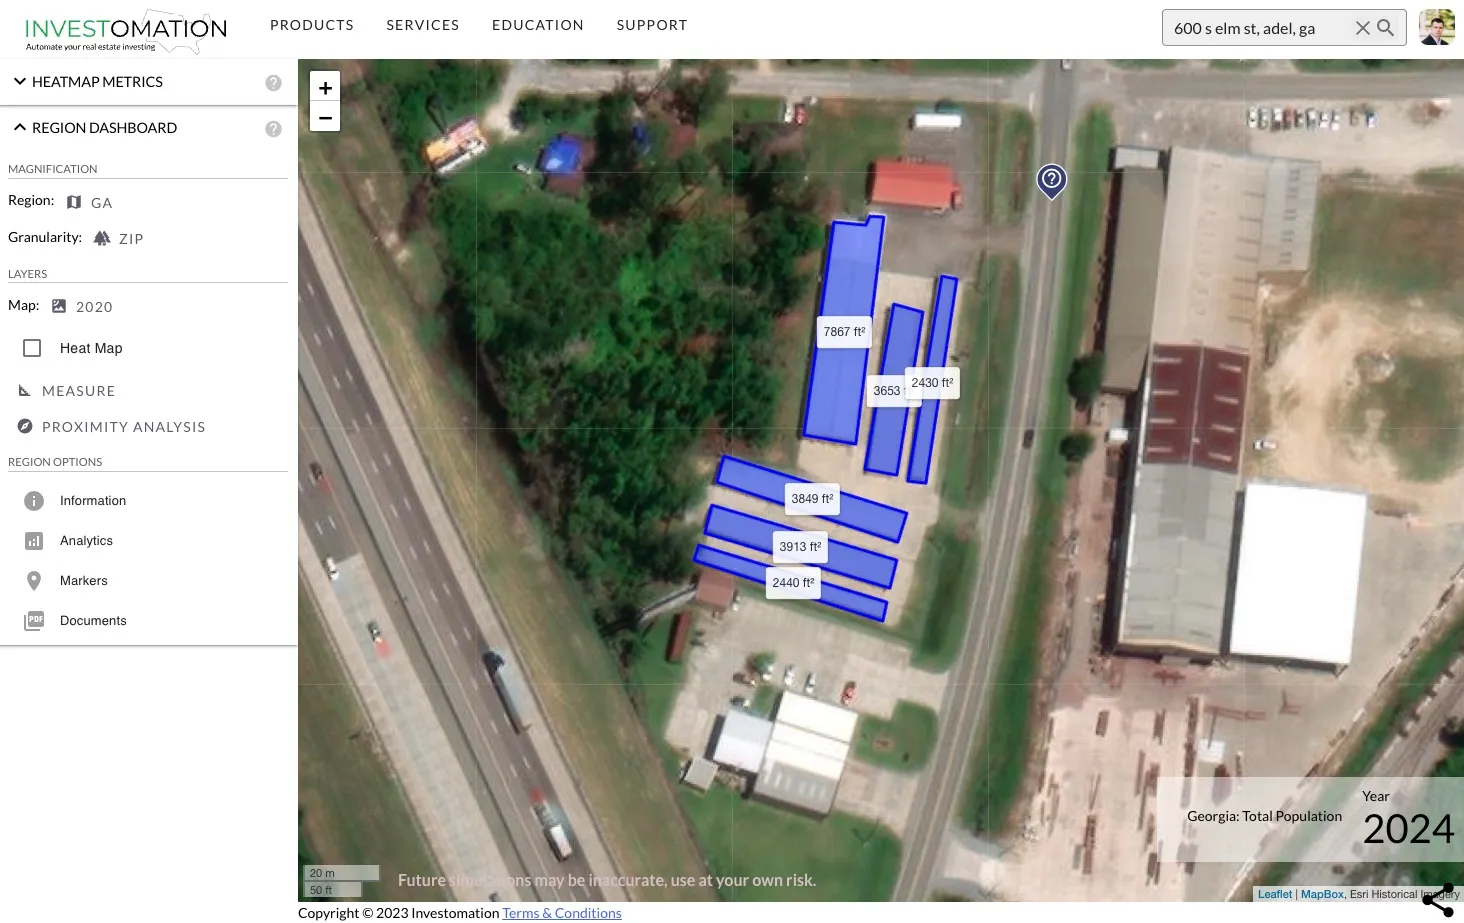Click the map icon next to Region GA
The height and width of the screenshot is (923, 1464).
[73, 201]
